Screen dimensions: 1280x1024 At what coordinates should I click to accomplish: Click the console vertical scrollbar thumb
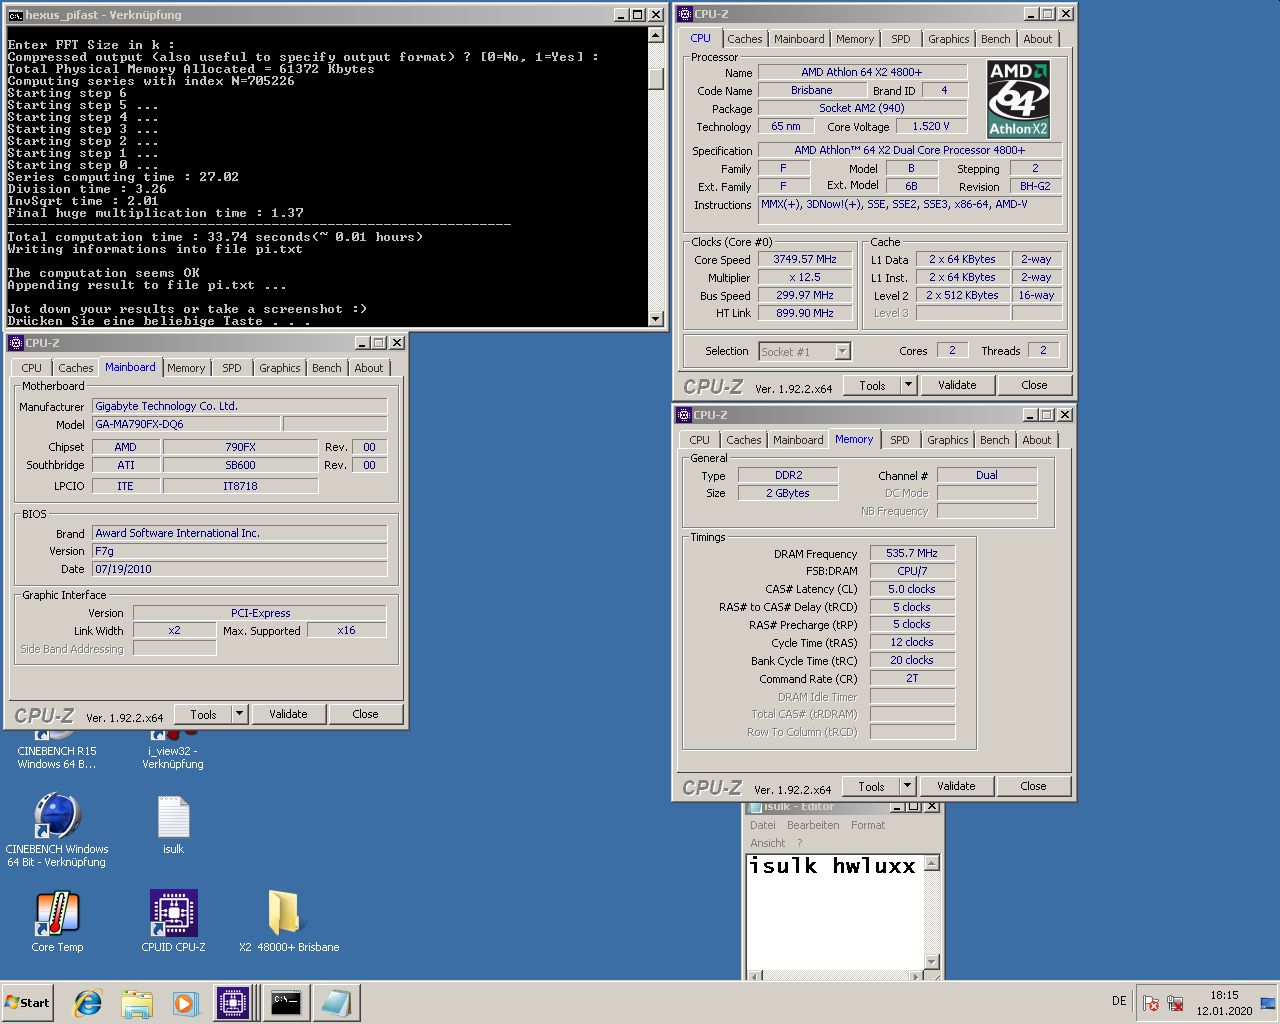[x=656, y=78]
